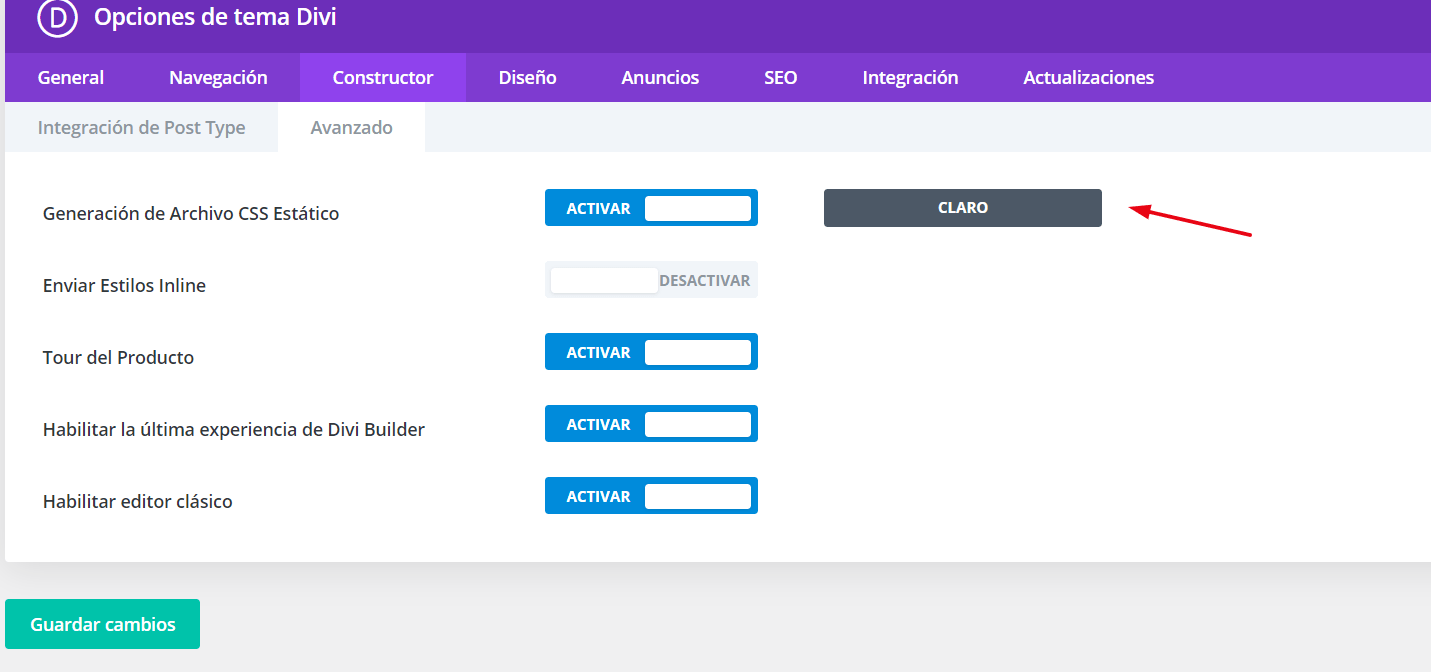The image size is (1431, 672).
Task: Toggle Habilitar editor clásico switch
Action: click(x=651, y=496)
